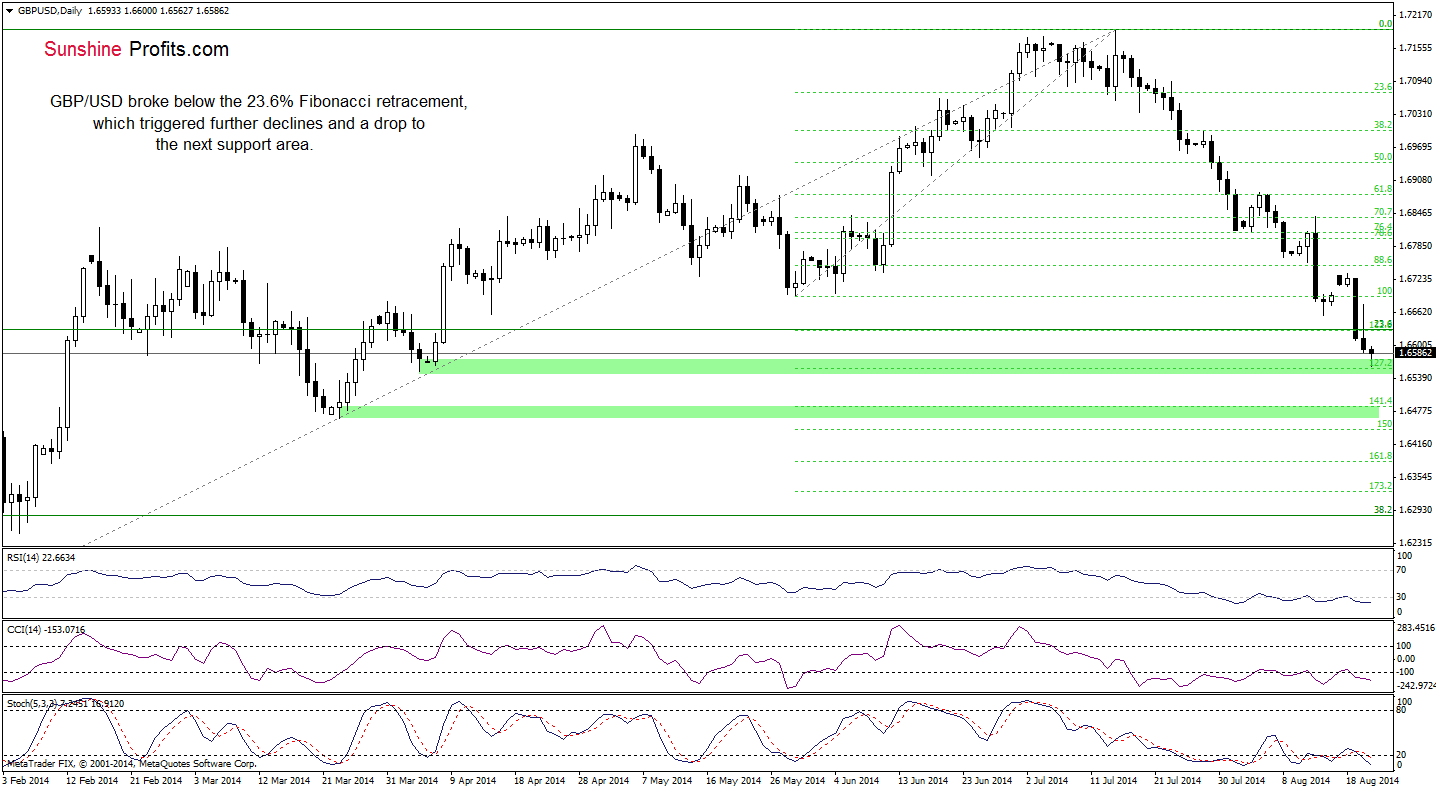This screenshot has height=789, width=1436.
Task: Click the 1.63545 price axis label
Action: click(x=1417, y=477)
